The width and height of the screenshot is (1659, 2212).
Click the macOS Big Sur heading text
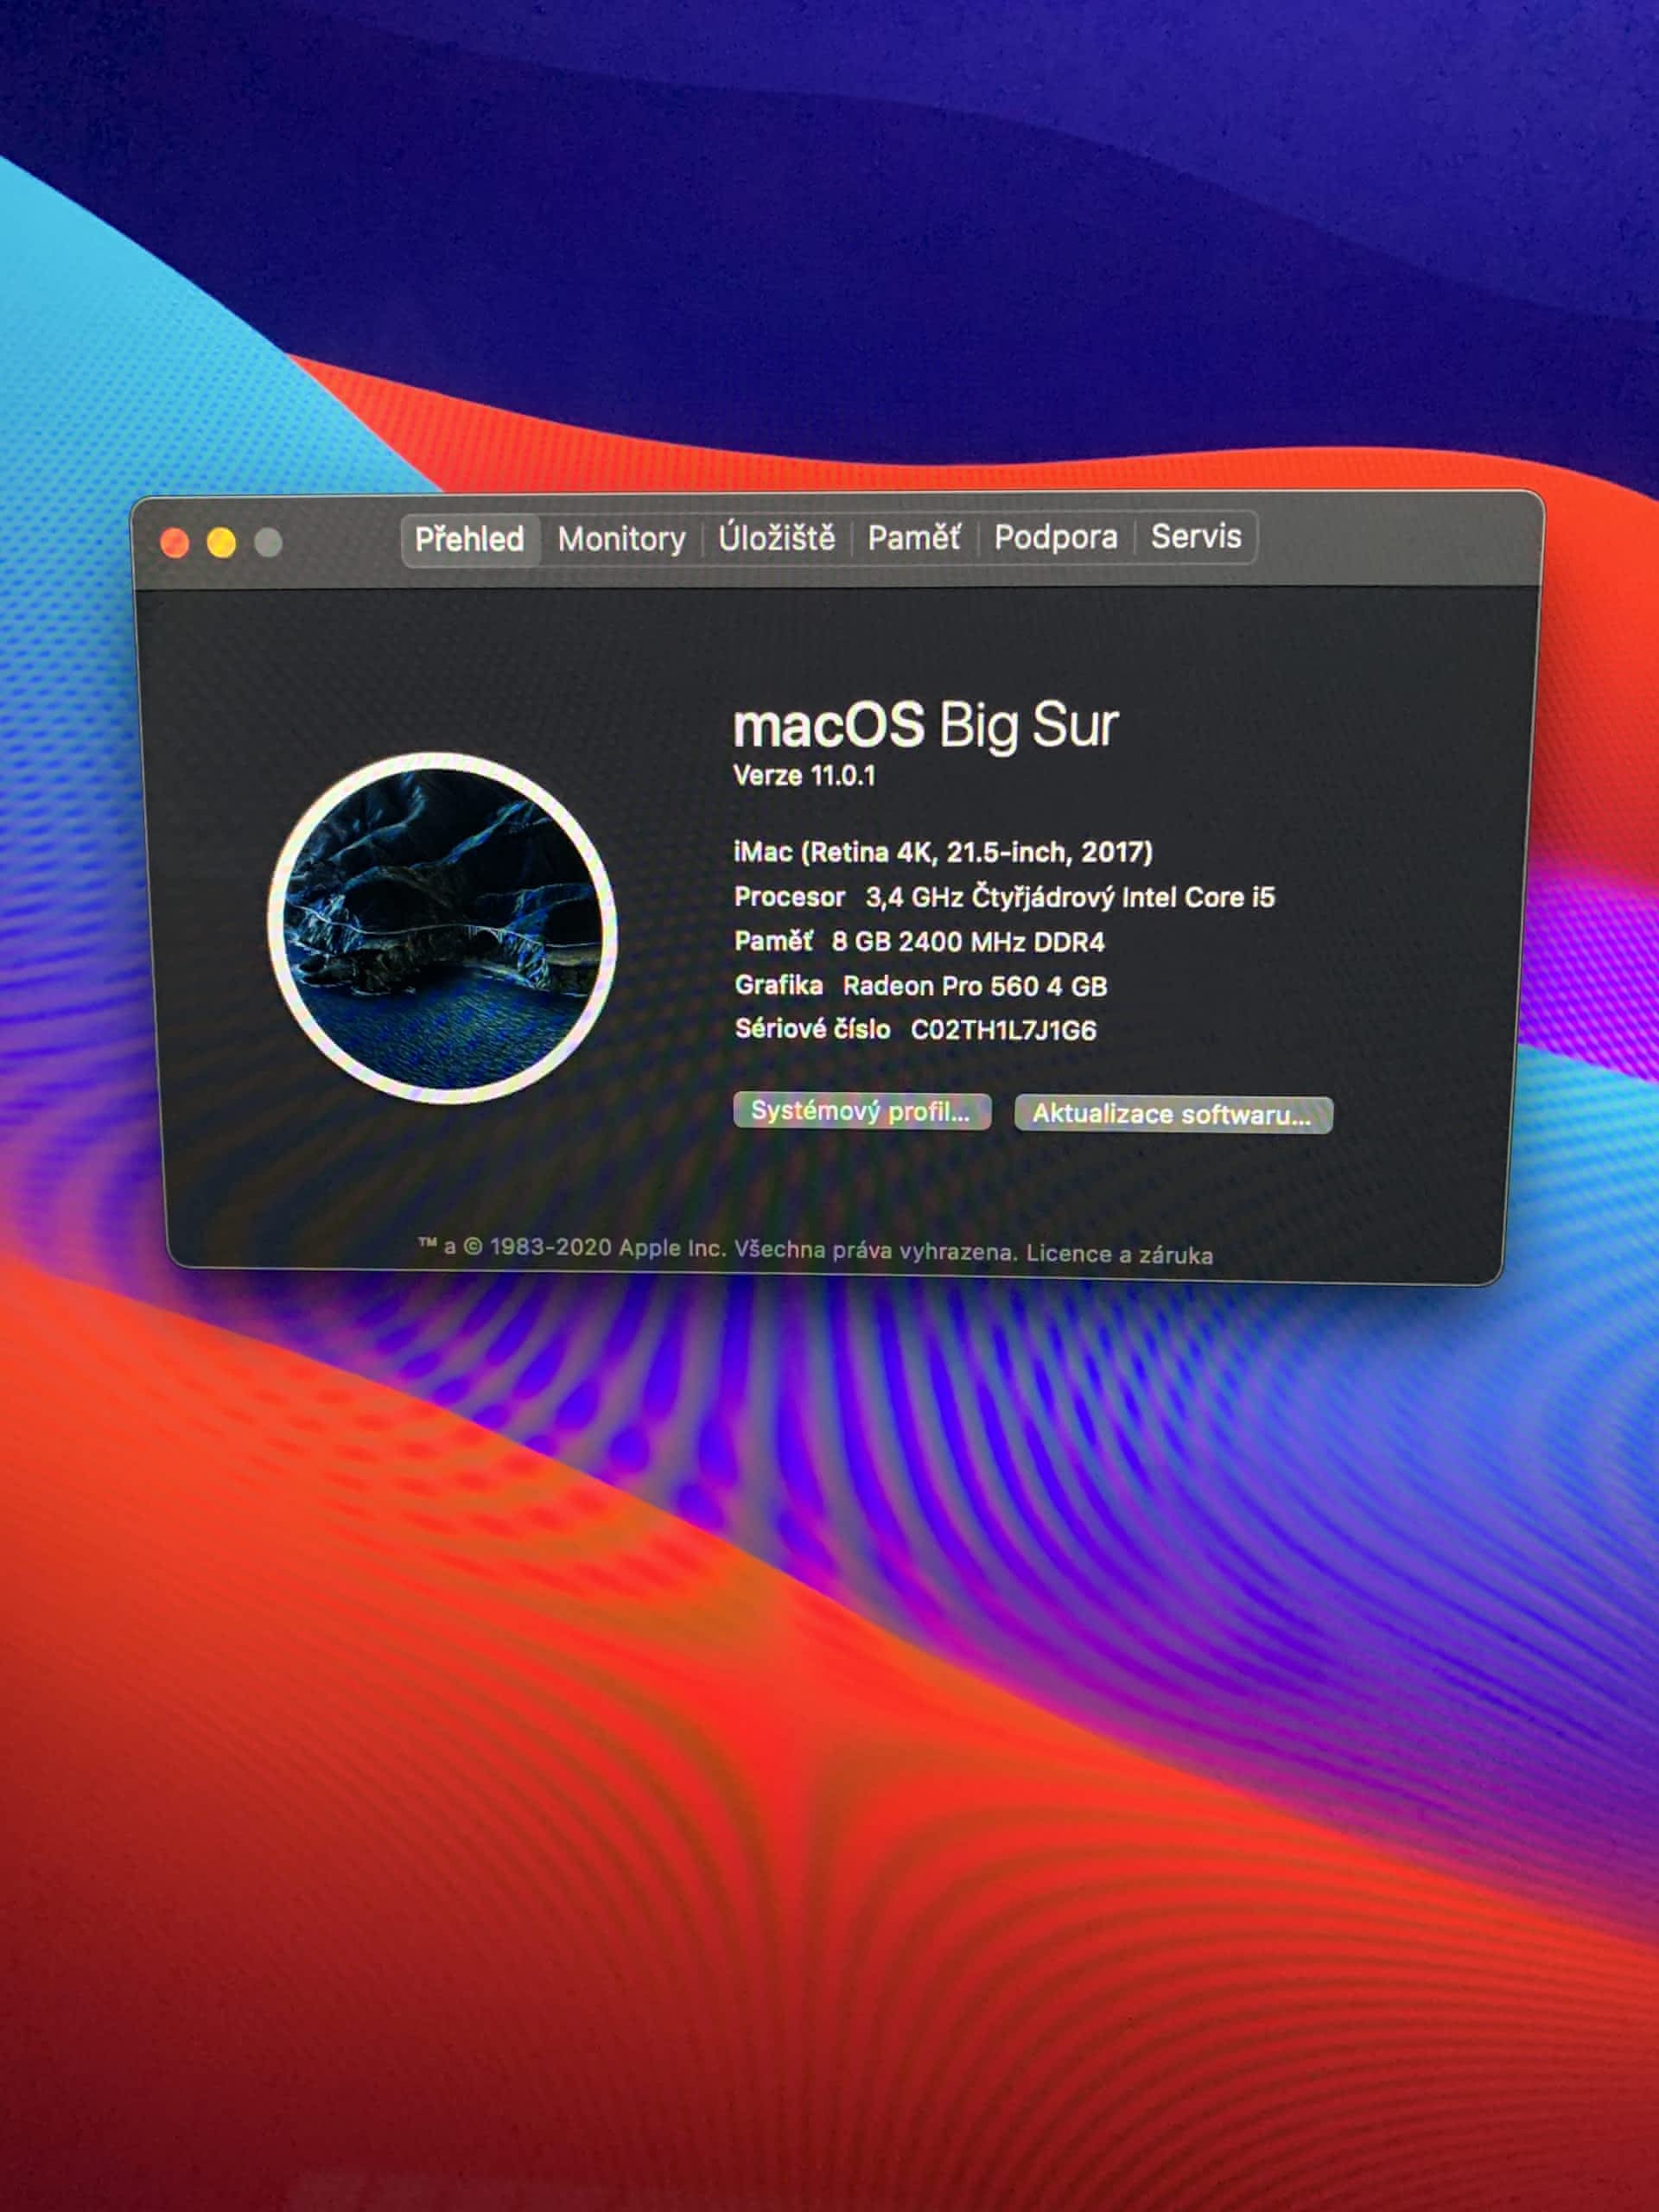[x=925, y=725]
